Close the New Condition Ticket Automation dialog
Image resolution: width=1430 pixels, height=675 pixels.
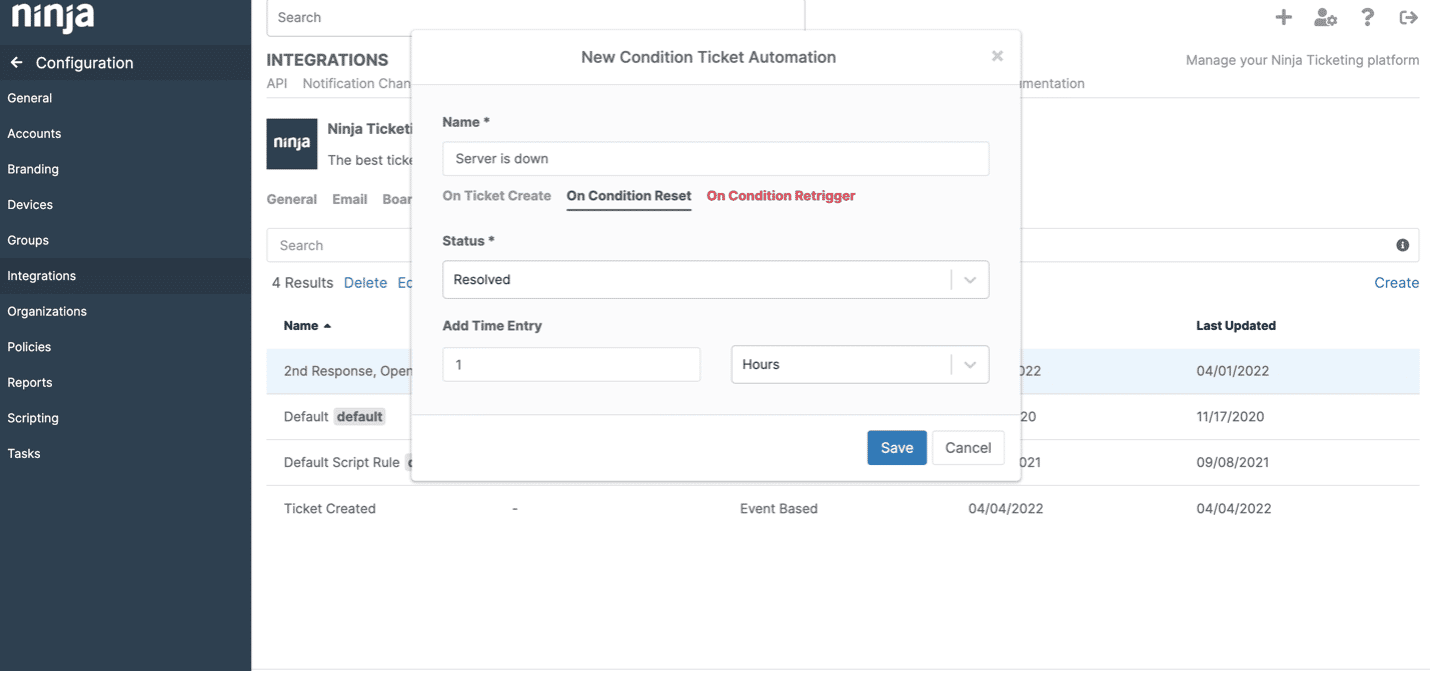(x=997, y=56)
